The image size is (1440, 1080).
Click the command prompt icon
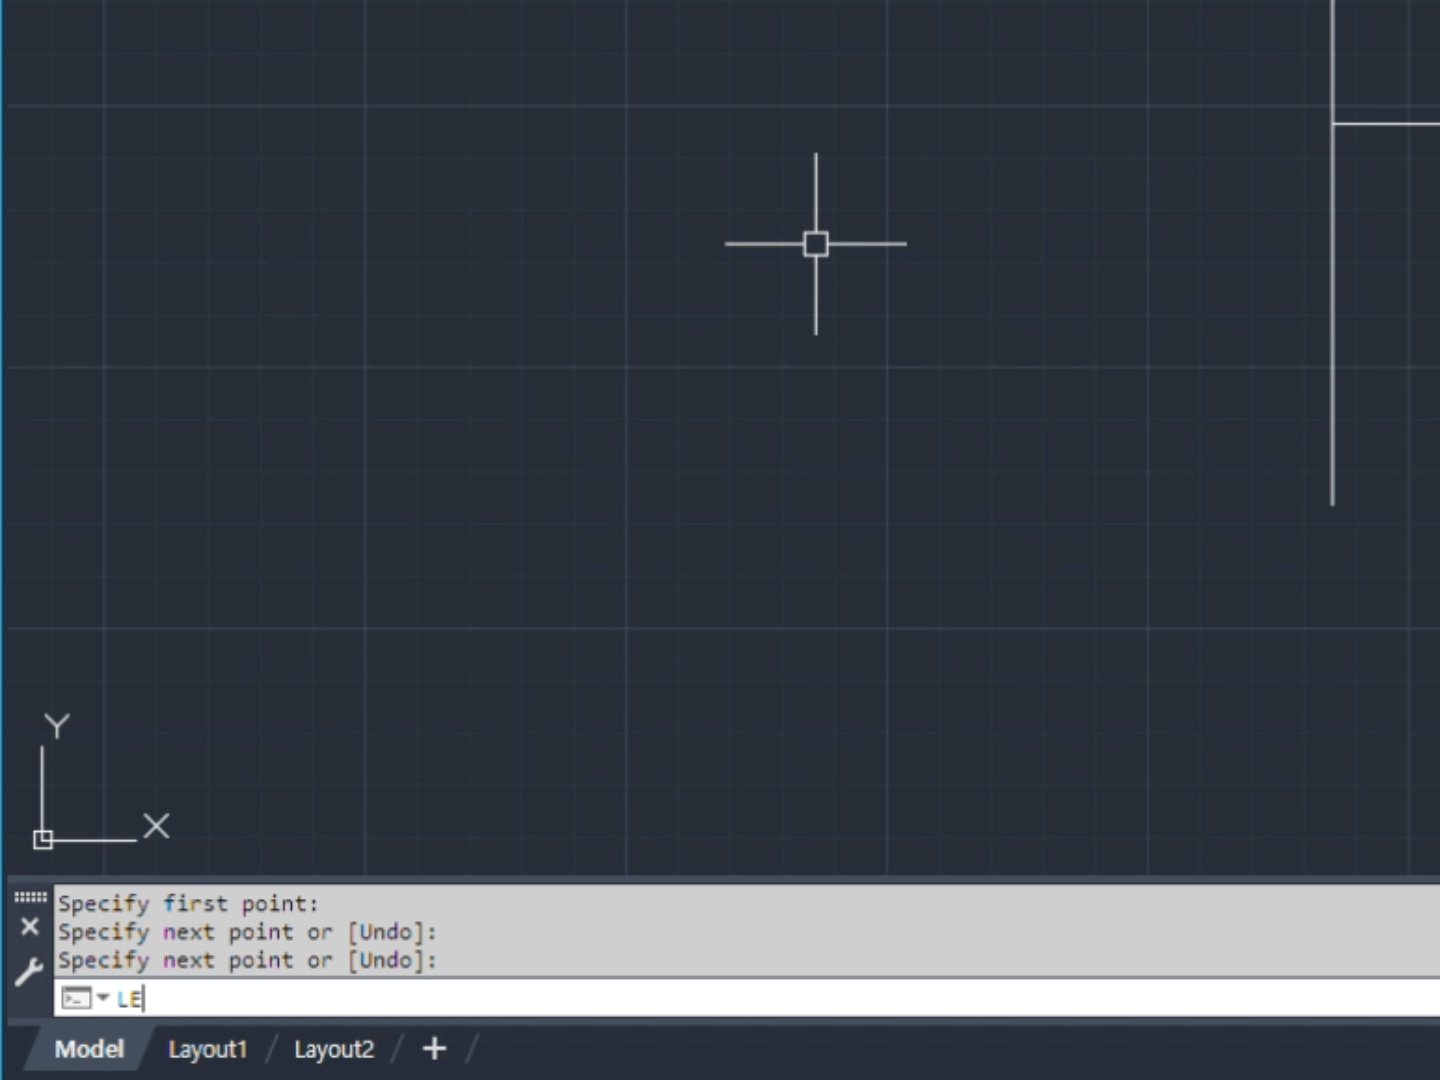tap(76, 998)
